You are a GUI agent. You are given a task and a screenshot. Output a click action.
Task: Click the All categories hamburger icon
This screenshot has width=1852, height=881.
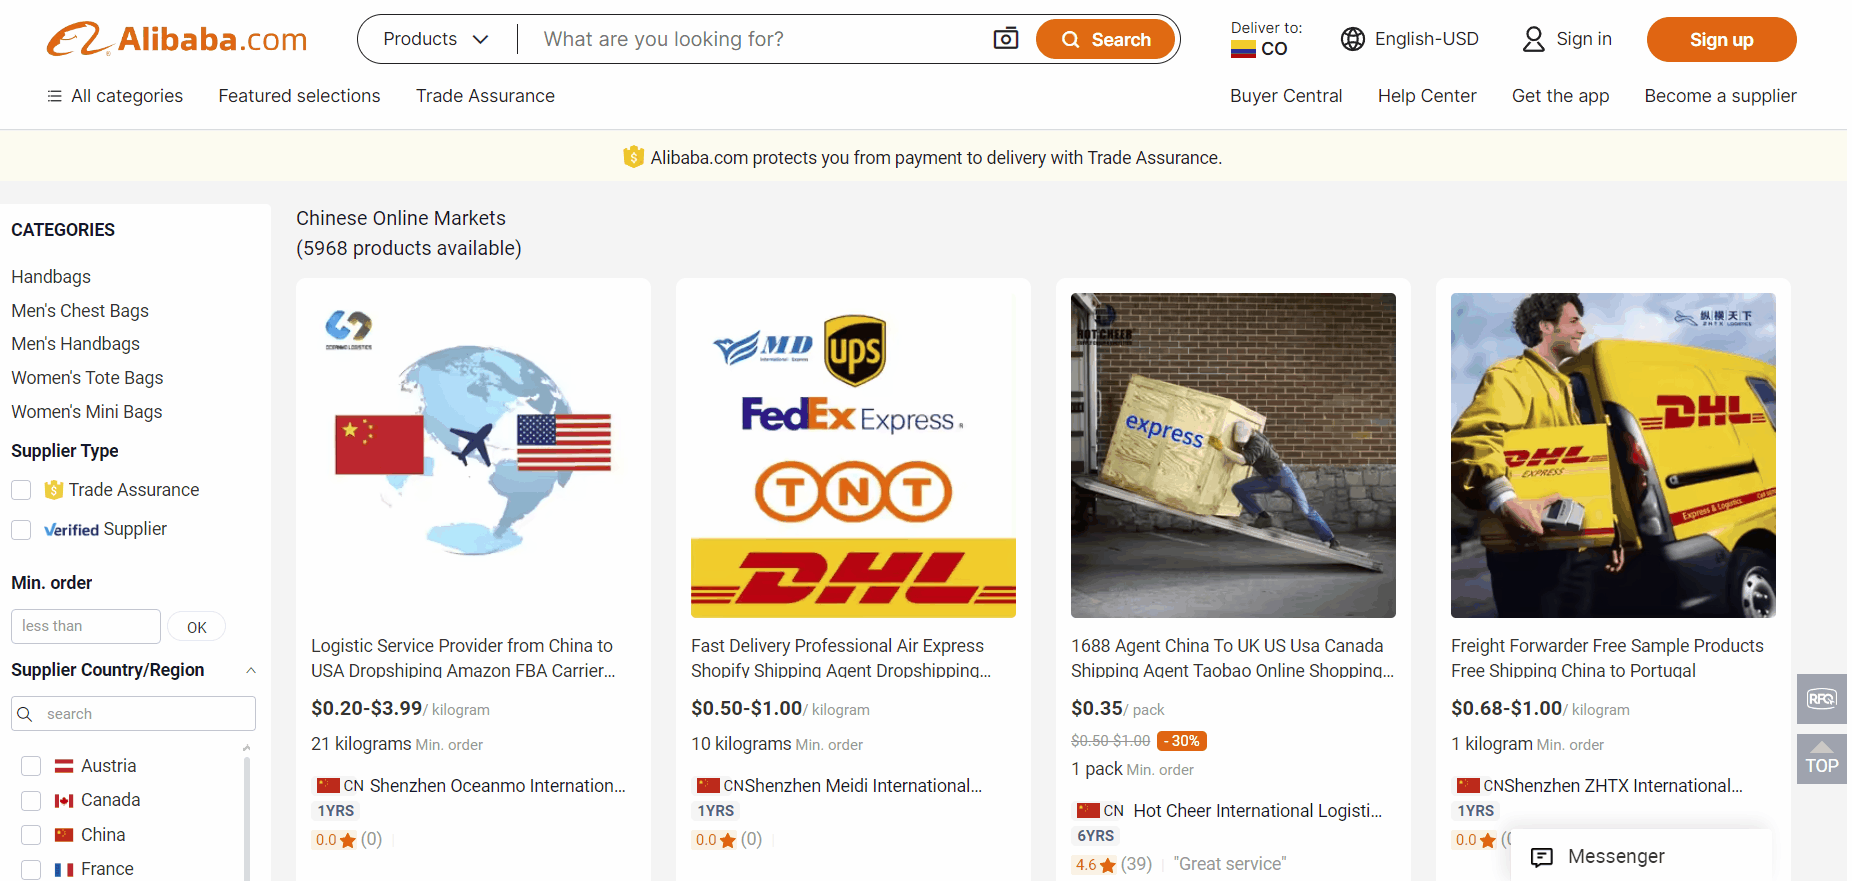tap(54, 96)
